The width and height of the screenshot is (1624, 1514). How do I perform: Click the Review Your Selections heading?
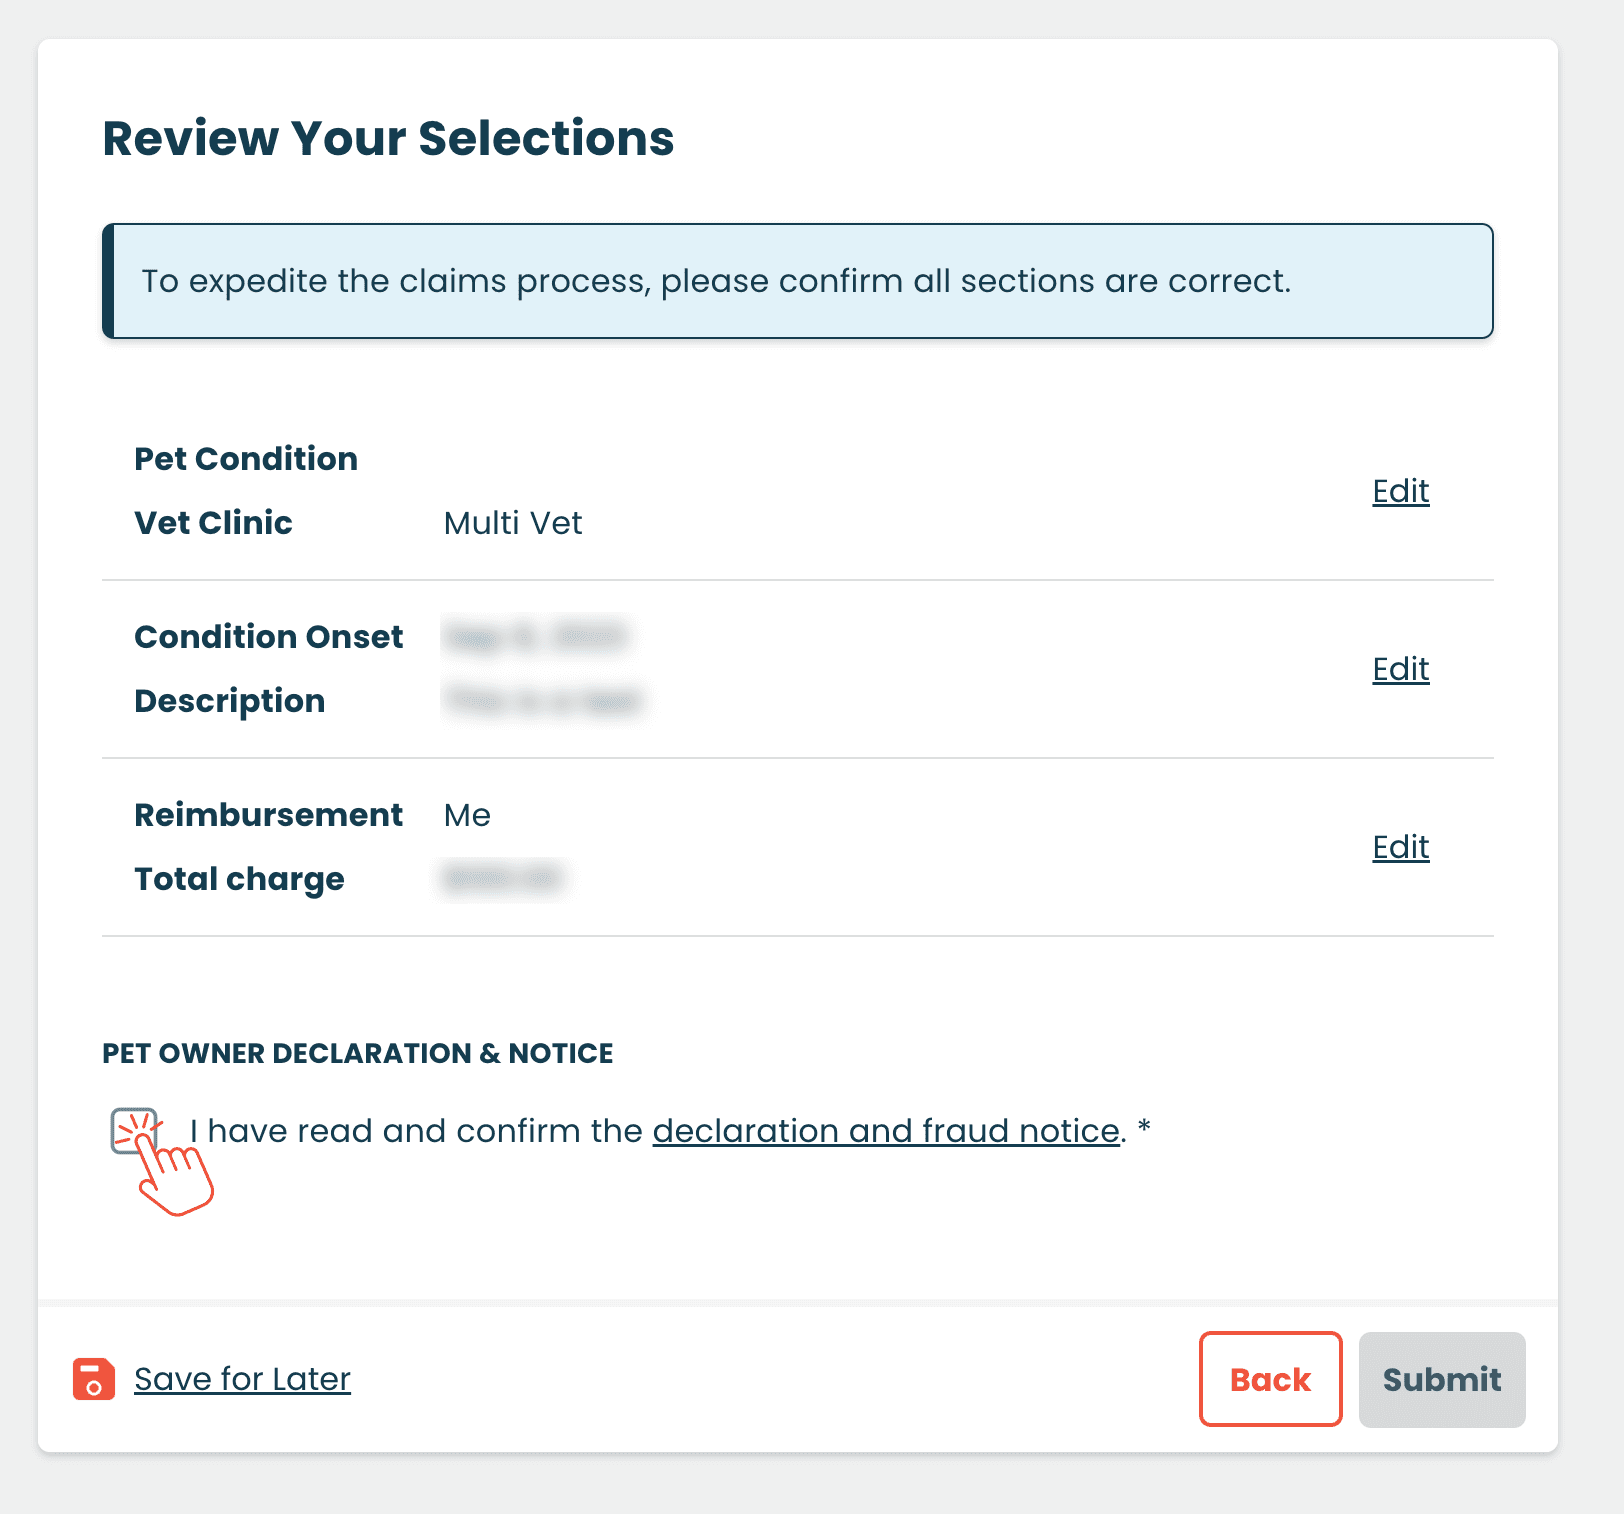point(388,139)
